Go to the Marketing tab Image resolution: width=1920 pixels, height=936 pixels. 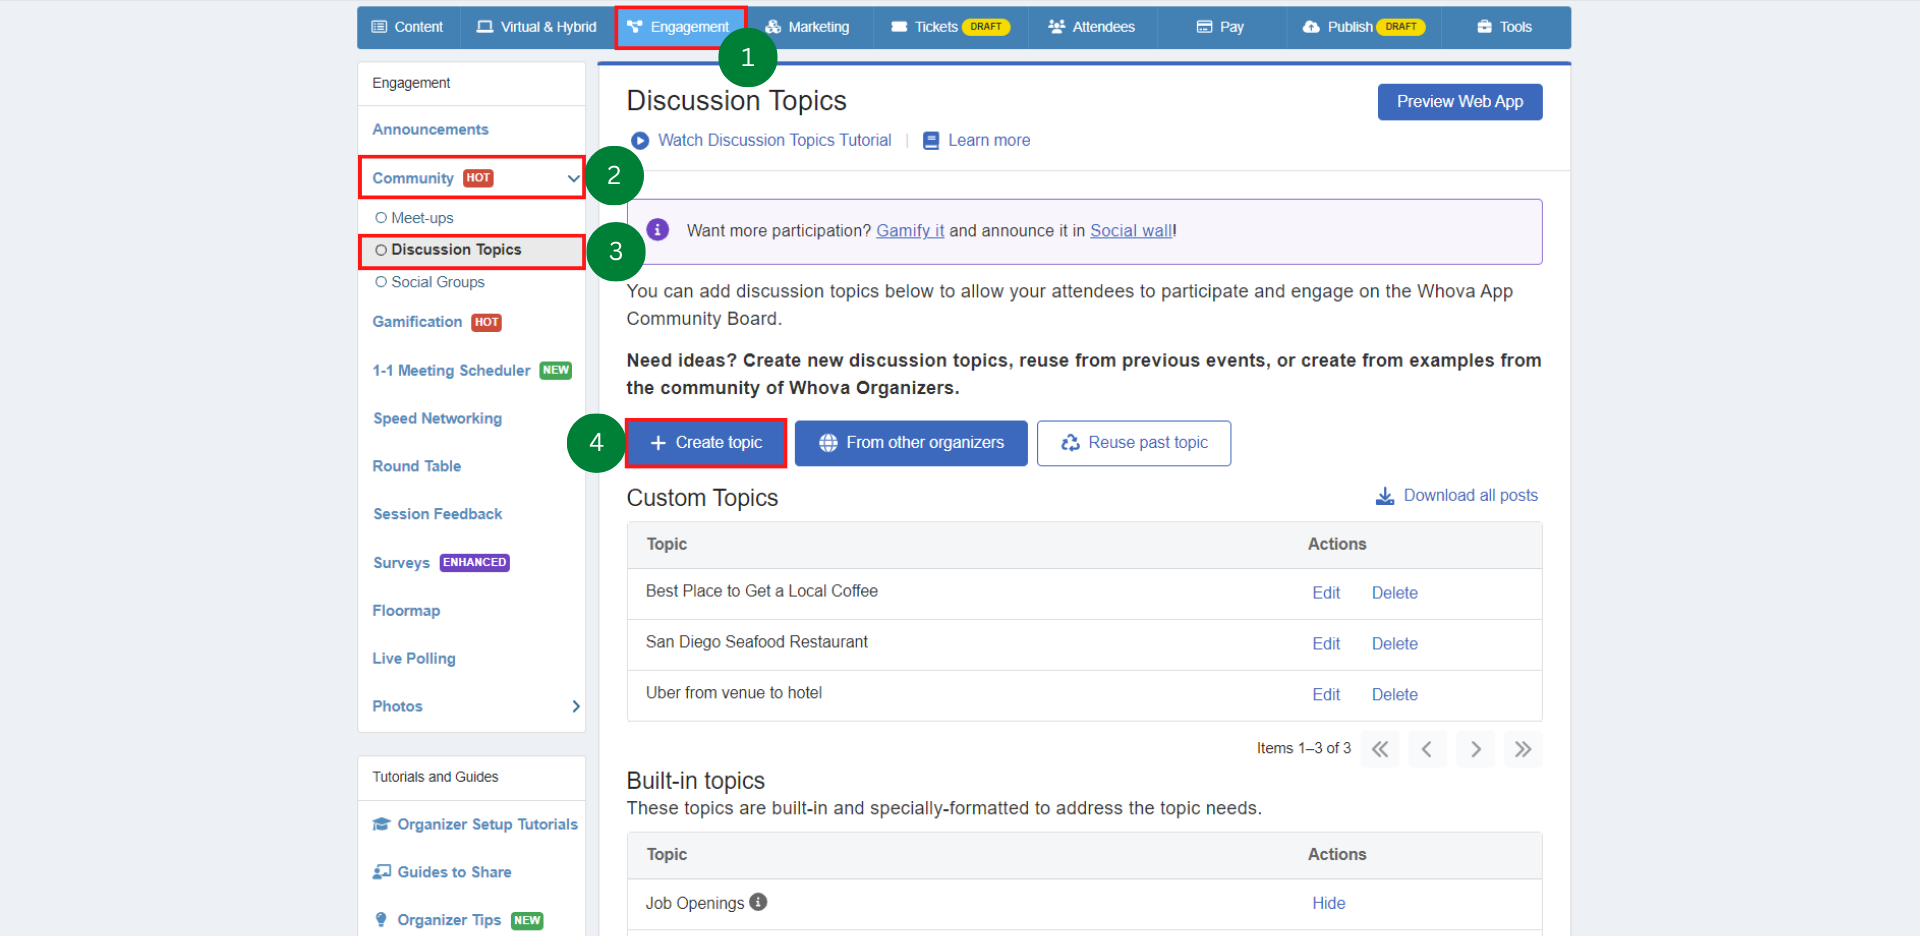807,27
